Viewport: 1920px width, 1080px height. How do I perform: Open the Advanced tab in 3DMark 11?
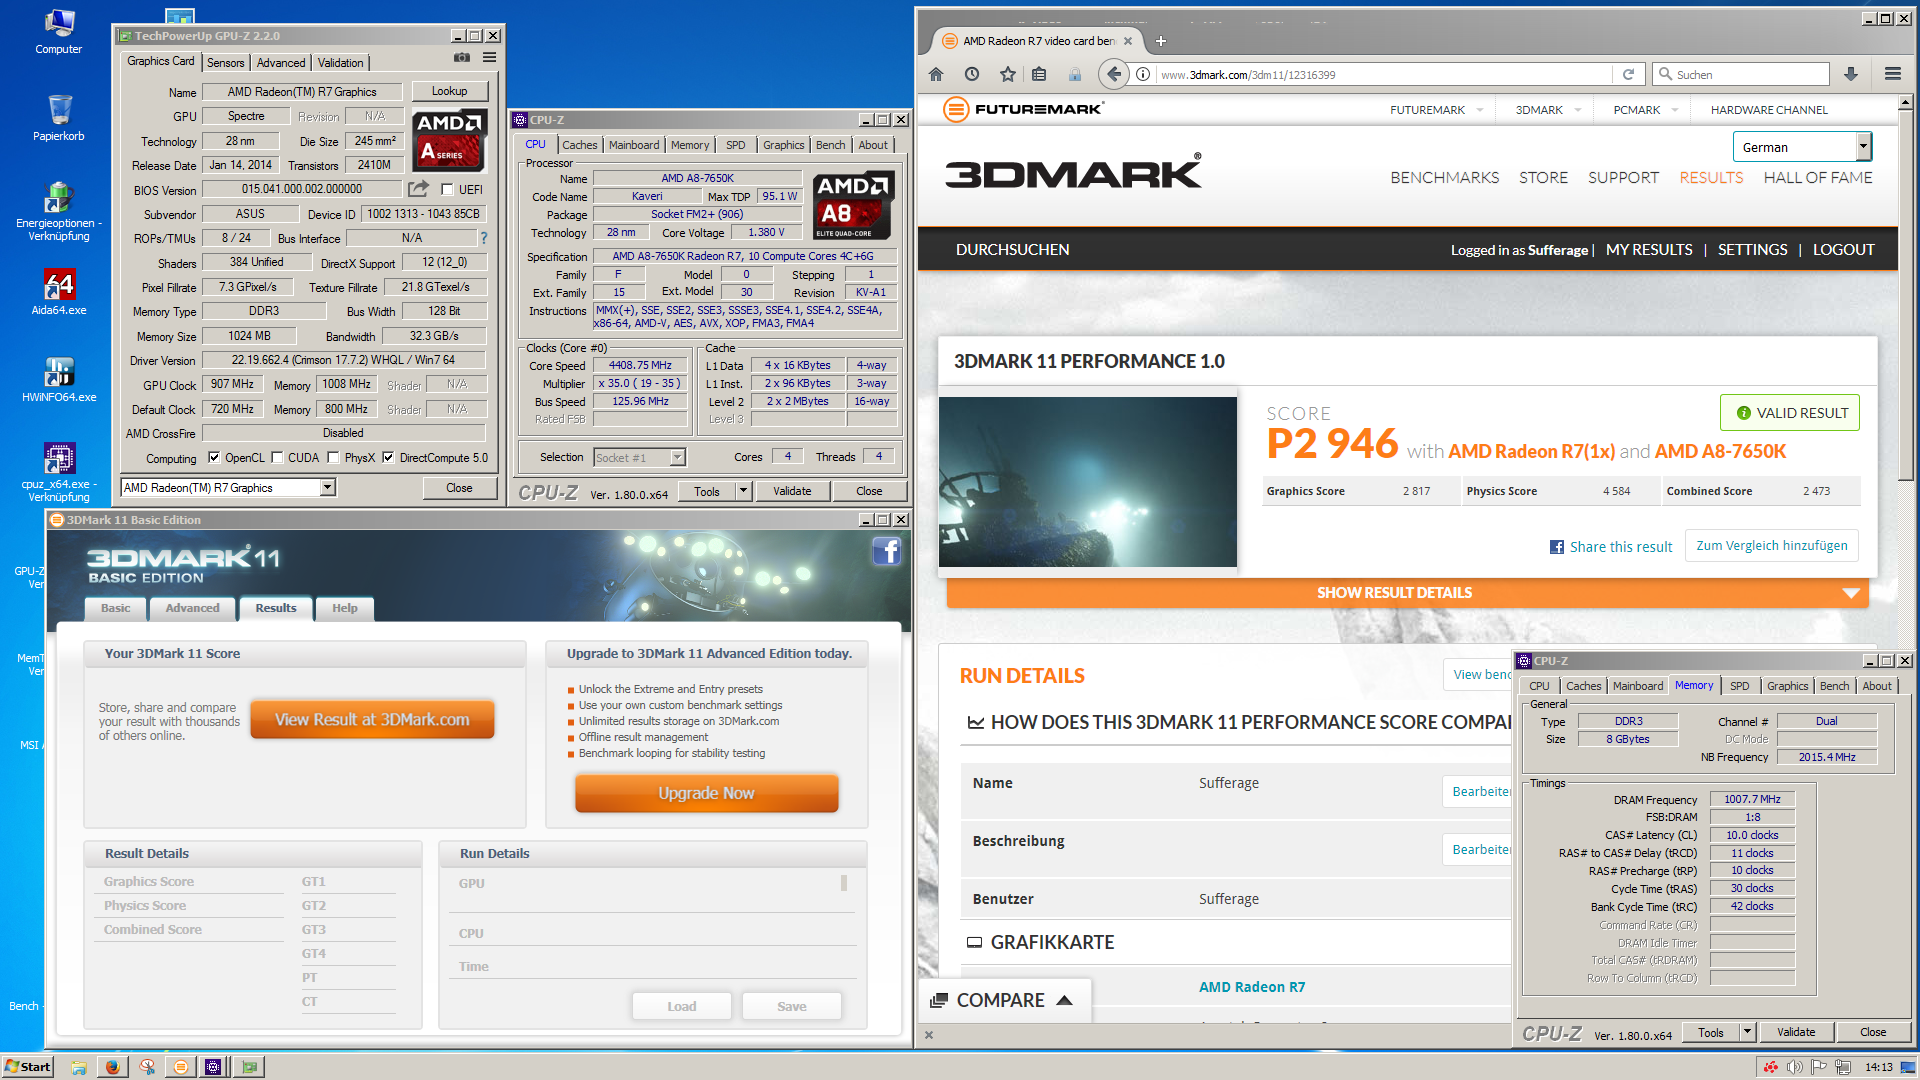click(193, 608)
